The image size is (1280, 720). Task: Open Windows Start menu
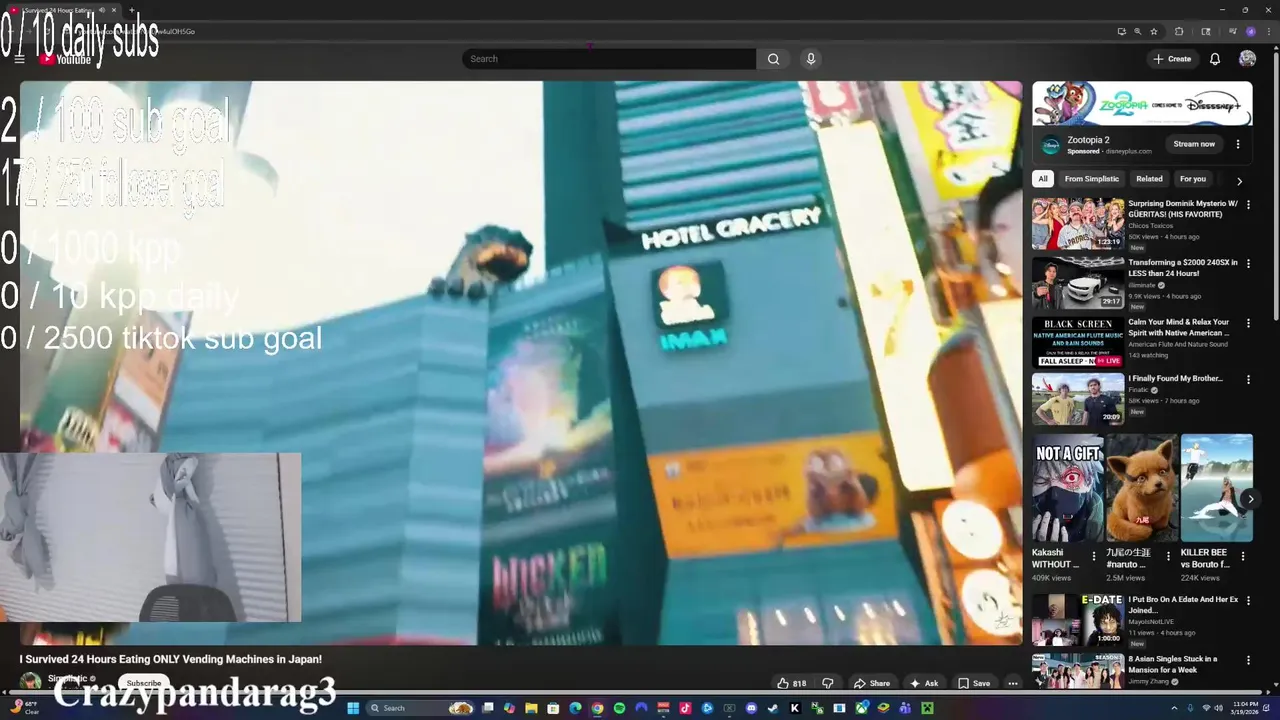click(x=353, y=708)
